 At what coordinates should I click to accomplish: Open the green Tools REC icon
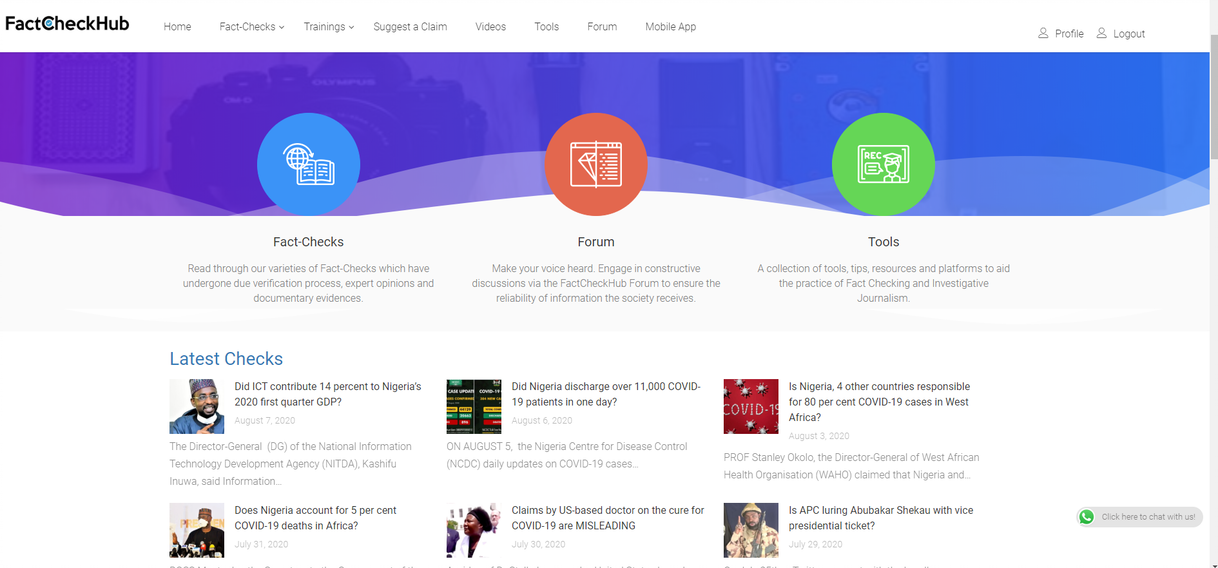pyautogui.click(x=883, y=164)
